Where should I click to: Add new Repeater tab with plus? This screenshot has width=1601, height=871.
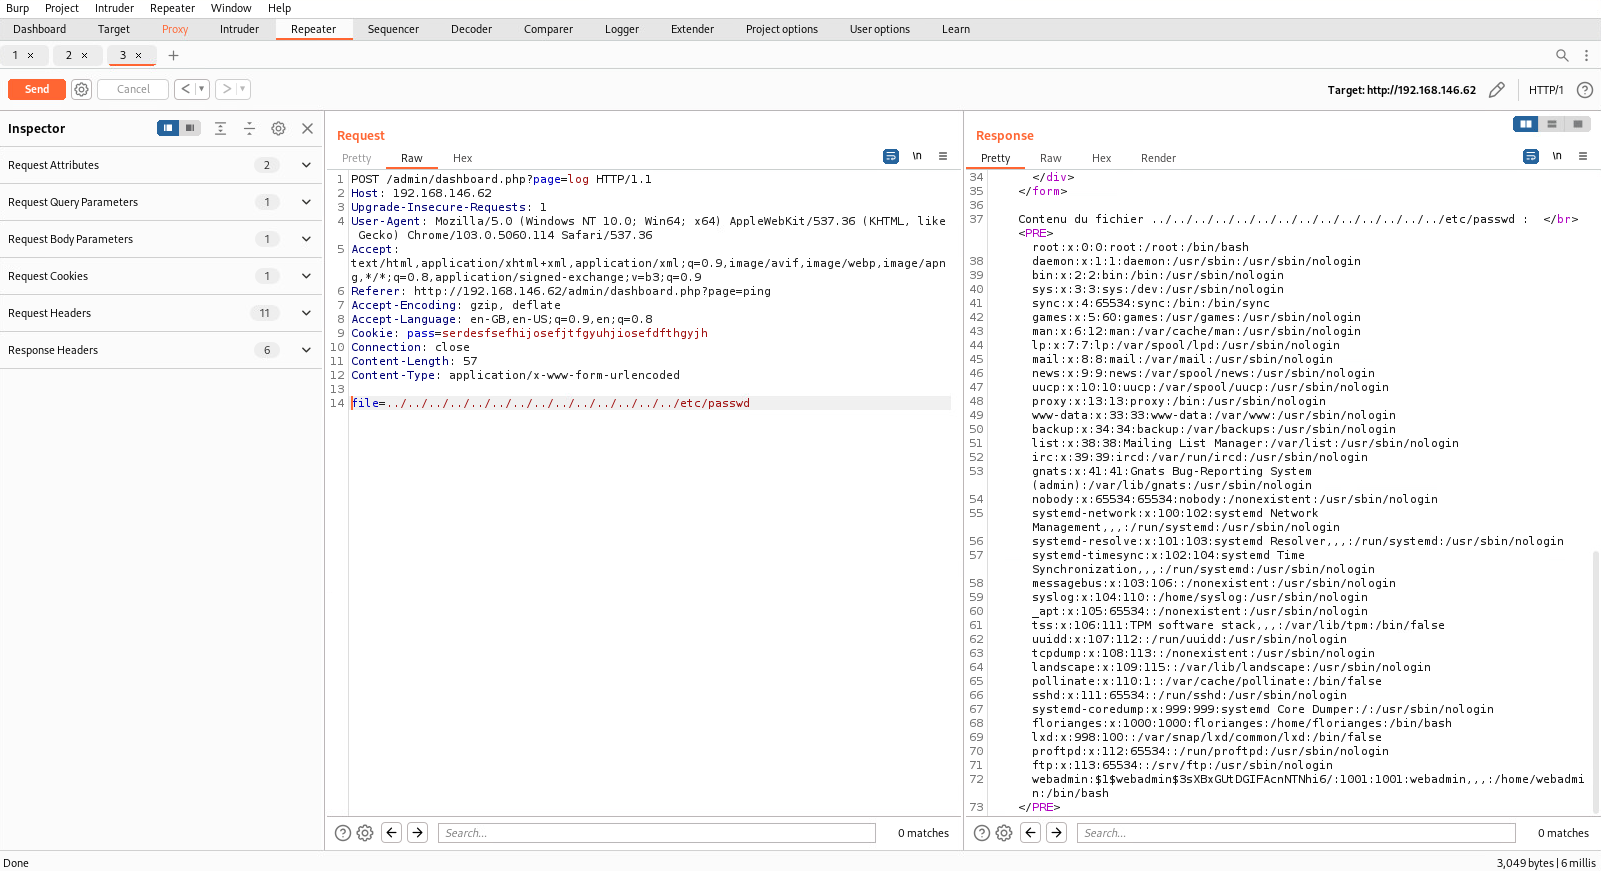173,56
